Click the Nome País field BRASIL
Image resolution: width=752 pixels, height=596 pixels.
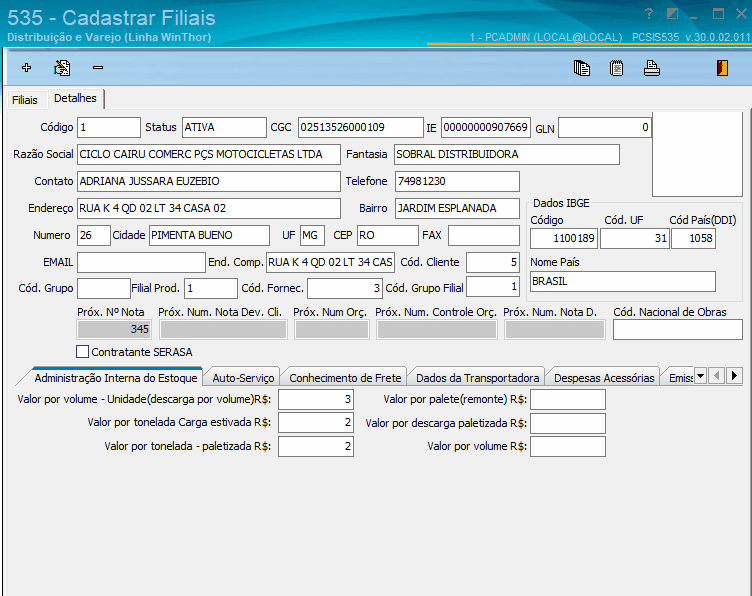coord(623,281)
